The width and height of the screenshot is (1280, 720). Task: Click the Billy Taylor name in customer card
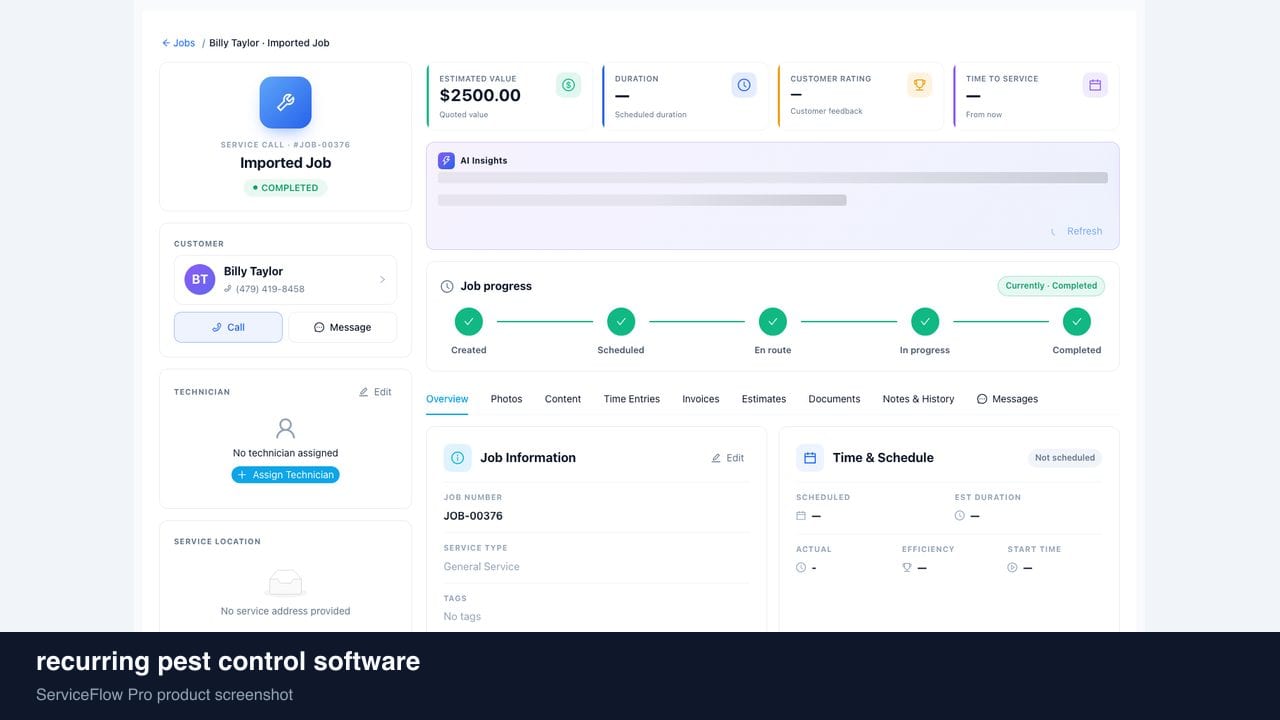[x=253, y=271]
